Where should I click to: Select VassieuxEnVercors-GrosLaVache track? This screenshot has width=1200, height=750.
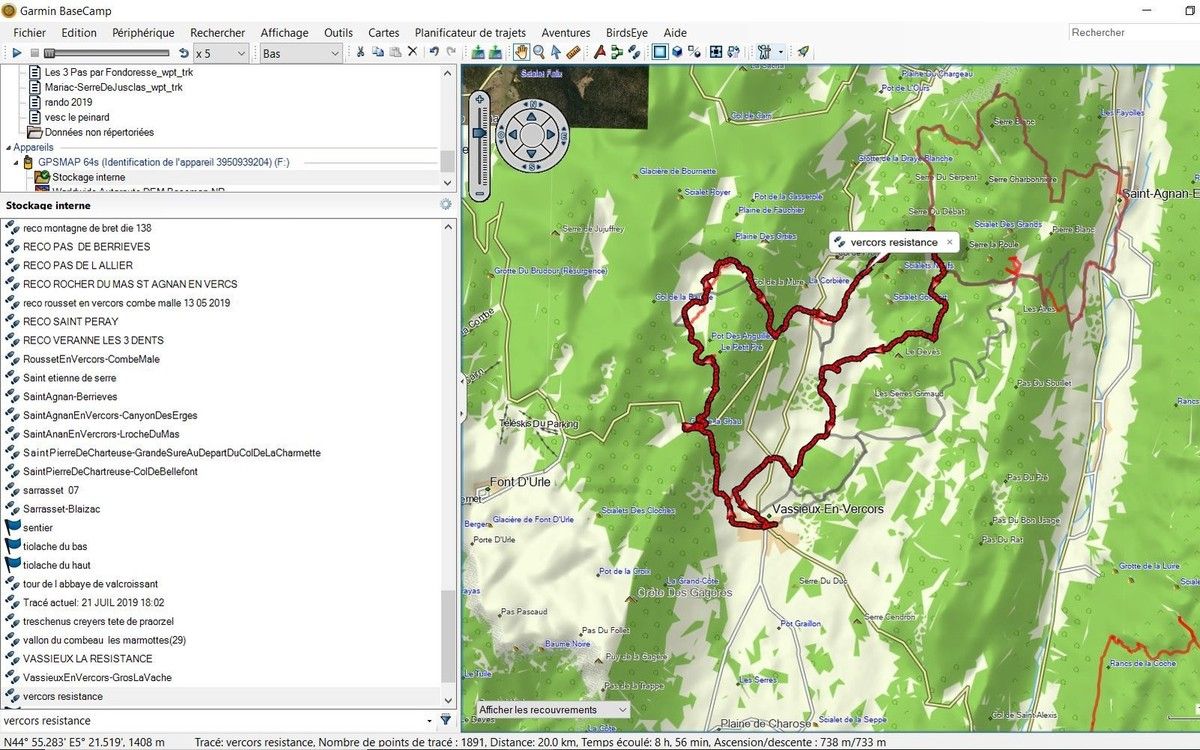point(97,678)
